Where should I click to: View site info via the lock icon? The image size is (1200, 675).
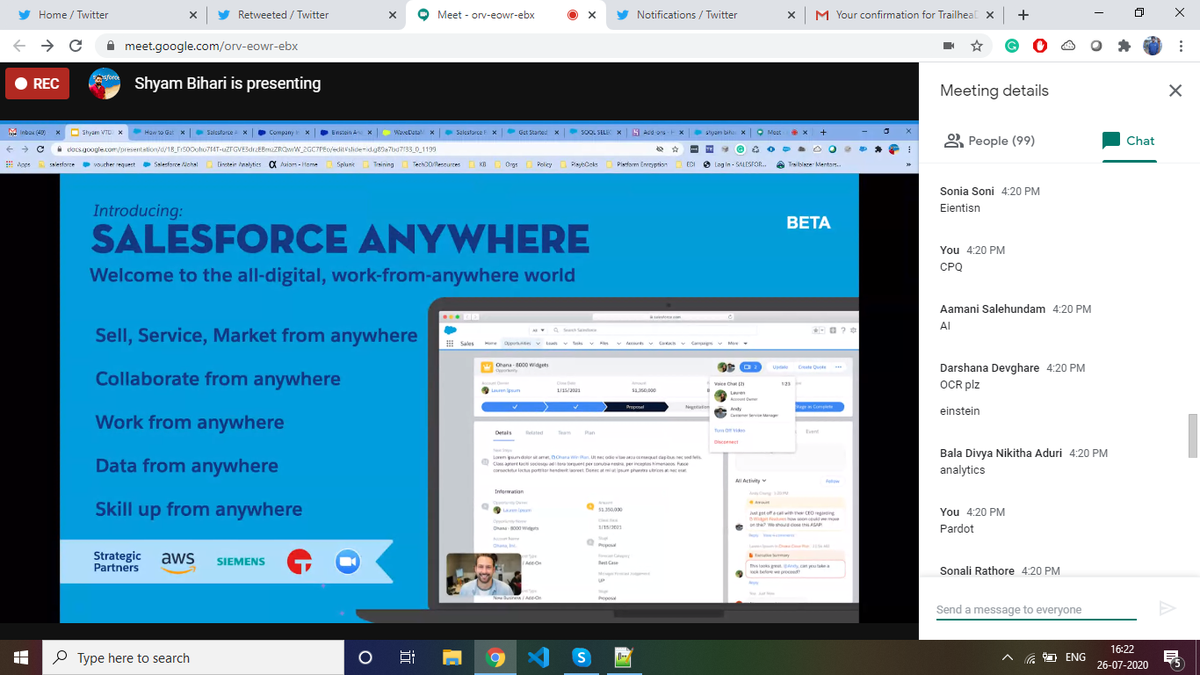pyautogui.click(x=109, y=46)
